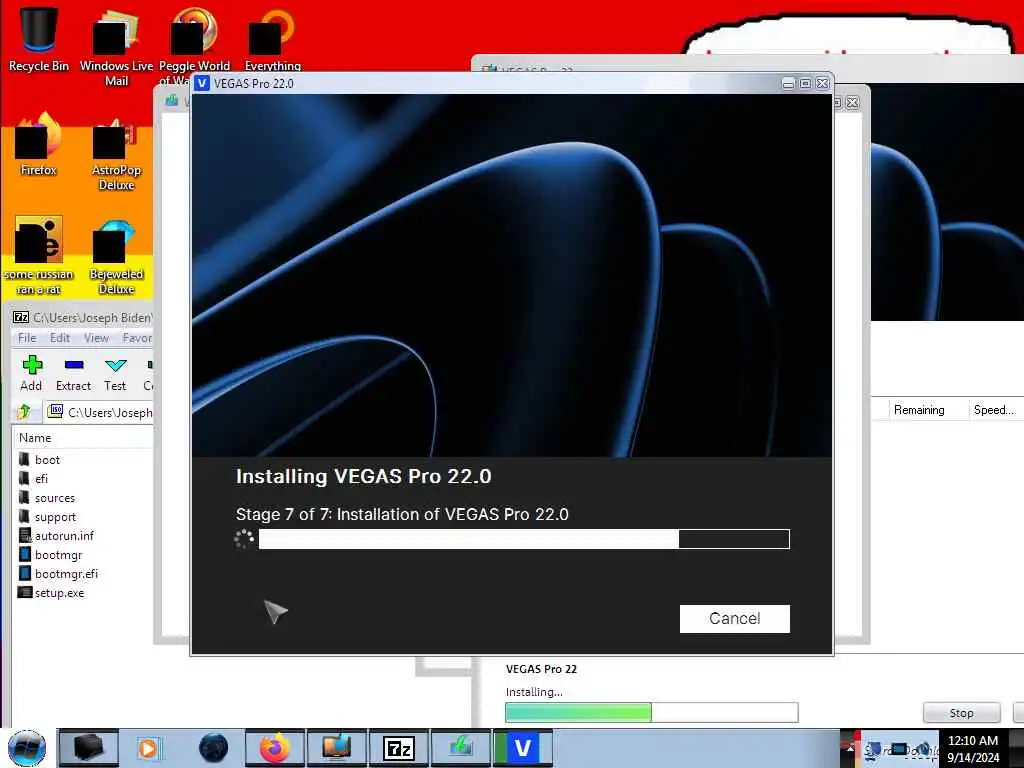The image size is (1024, 768).
Task: Open Bejeweled Deluxe desktop shortcut
Action: tap(116, 256)
